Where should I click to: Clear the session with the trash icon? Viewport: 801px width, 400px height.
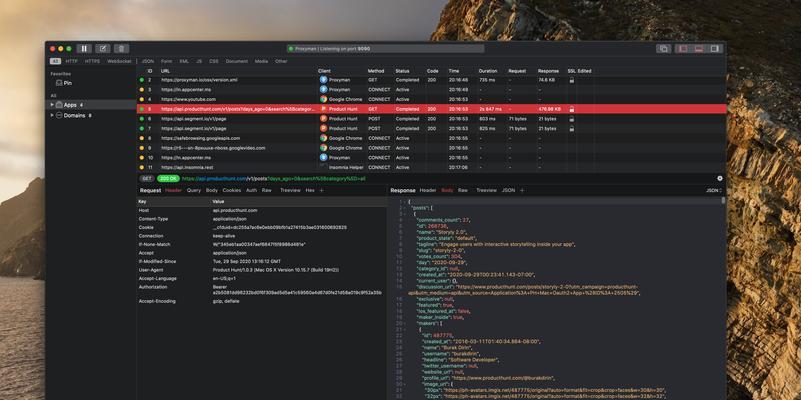pos(121,49)
